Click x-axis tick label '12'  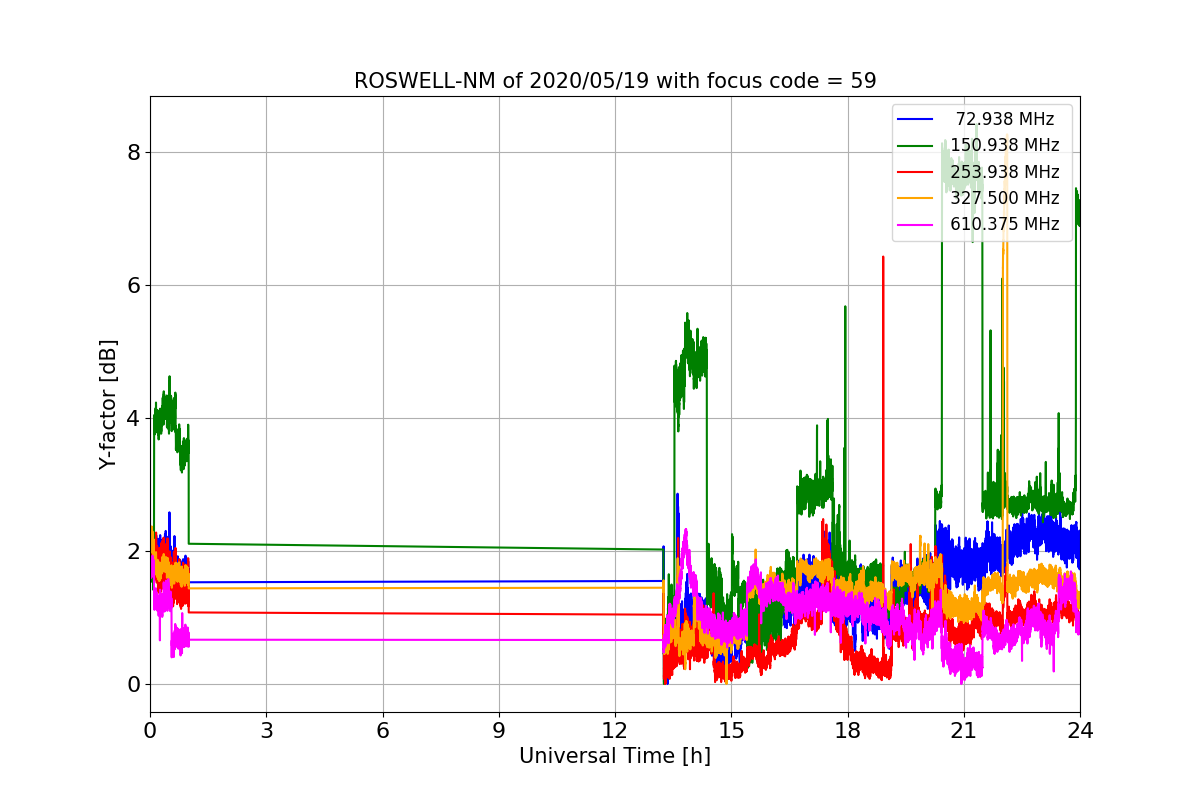click(x=615, y=730)
